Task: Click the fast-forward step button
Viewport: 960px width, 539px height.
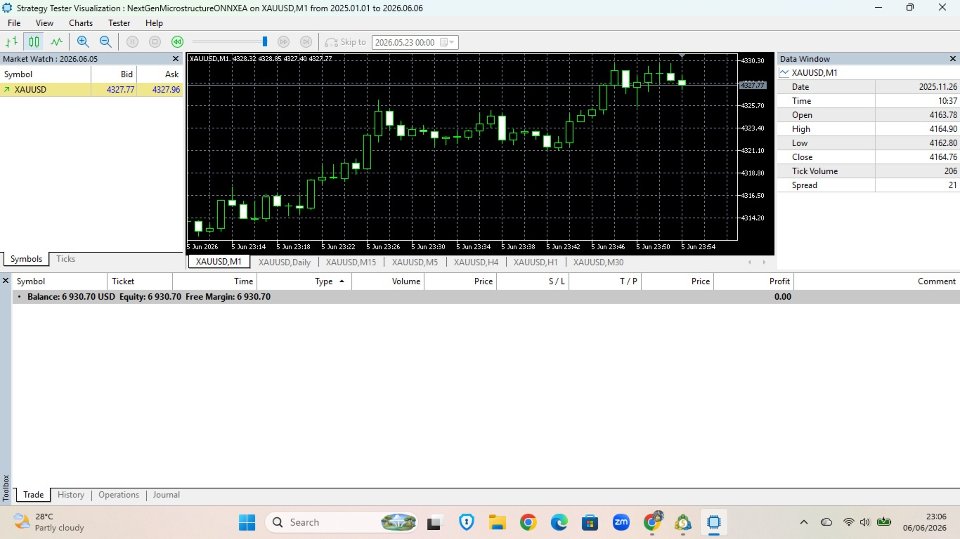Action: [x=283, y=42]
